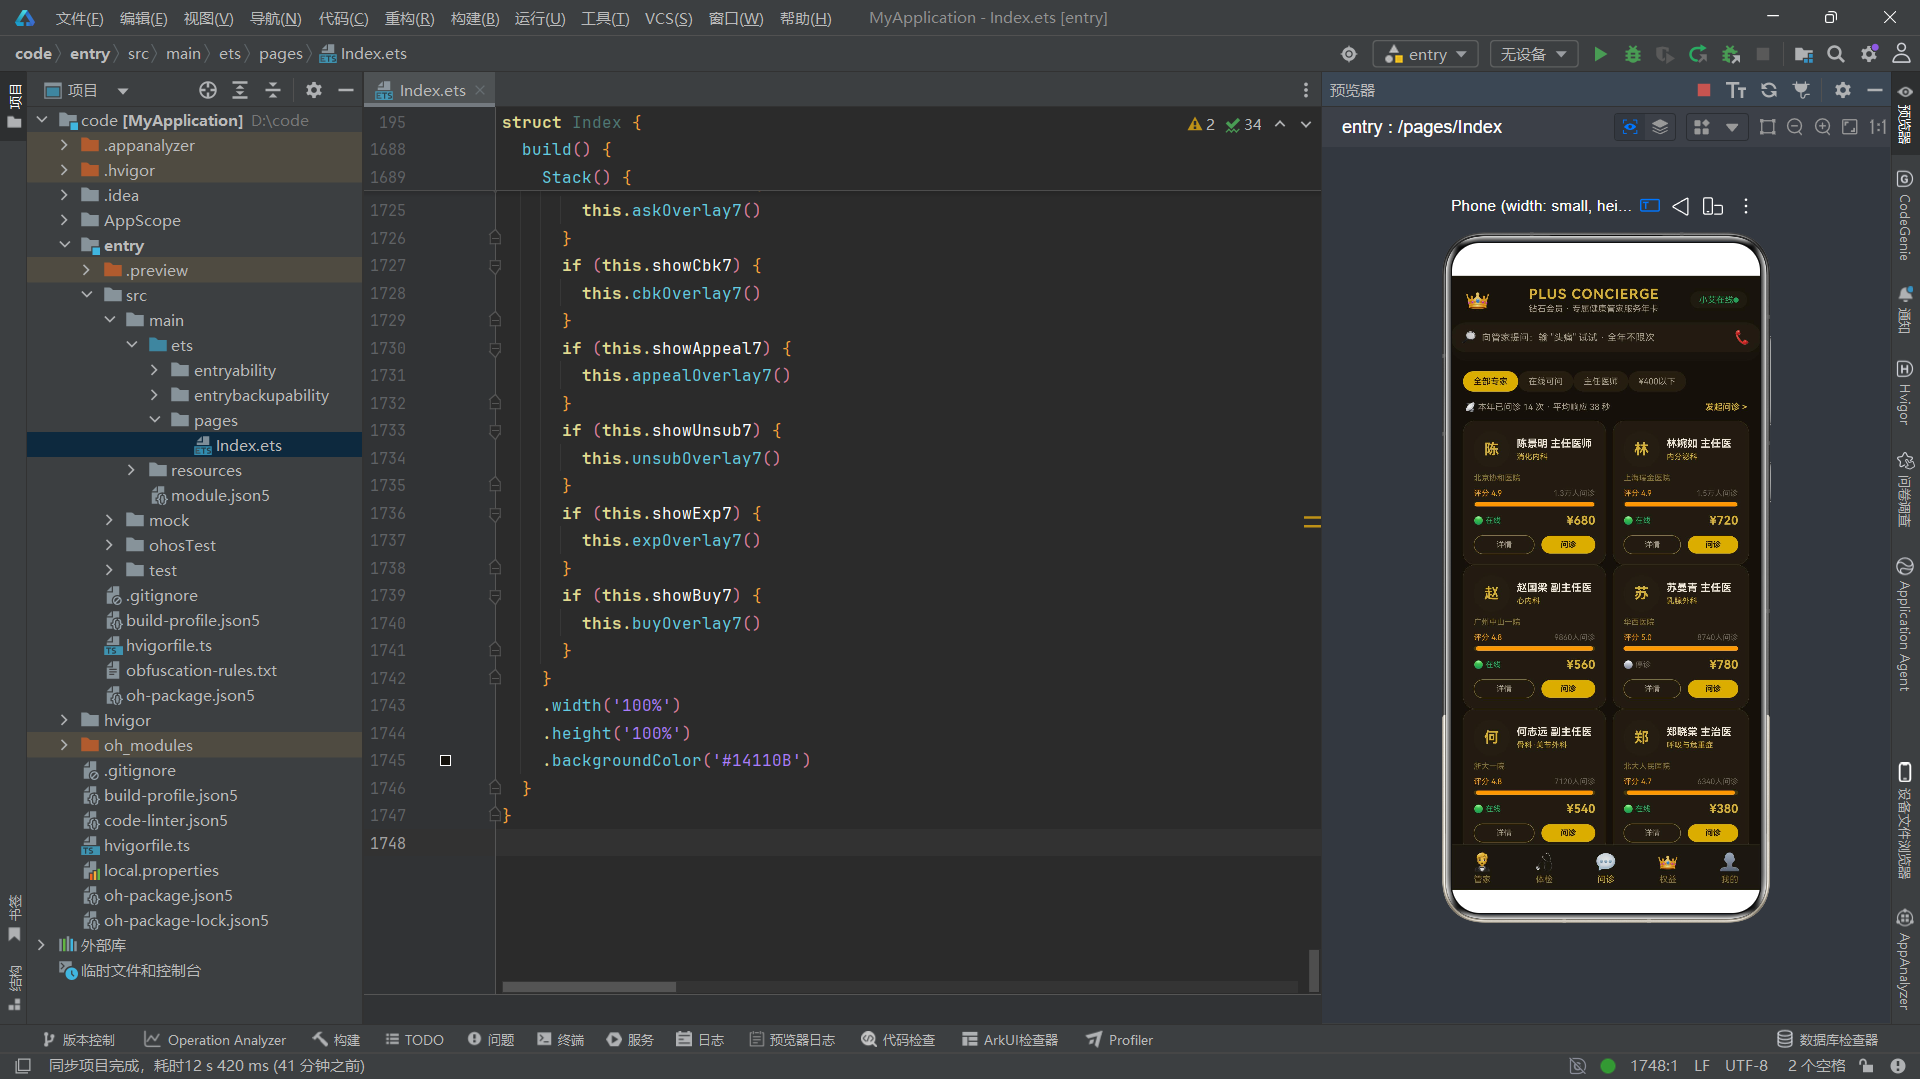Click the warnings count indicator in editor

tap(1201, 124)
